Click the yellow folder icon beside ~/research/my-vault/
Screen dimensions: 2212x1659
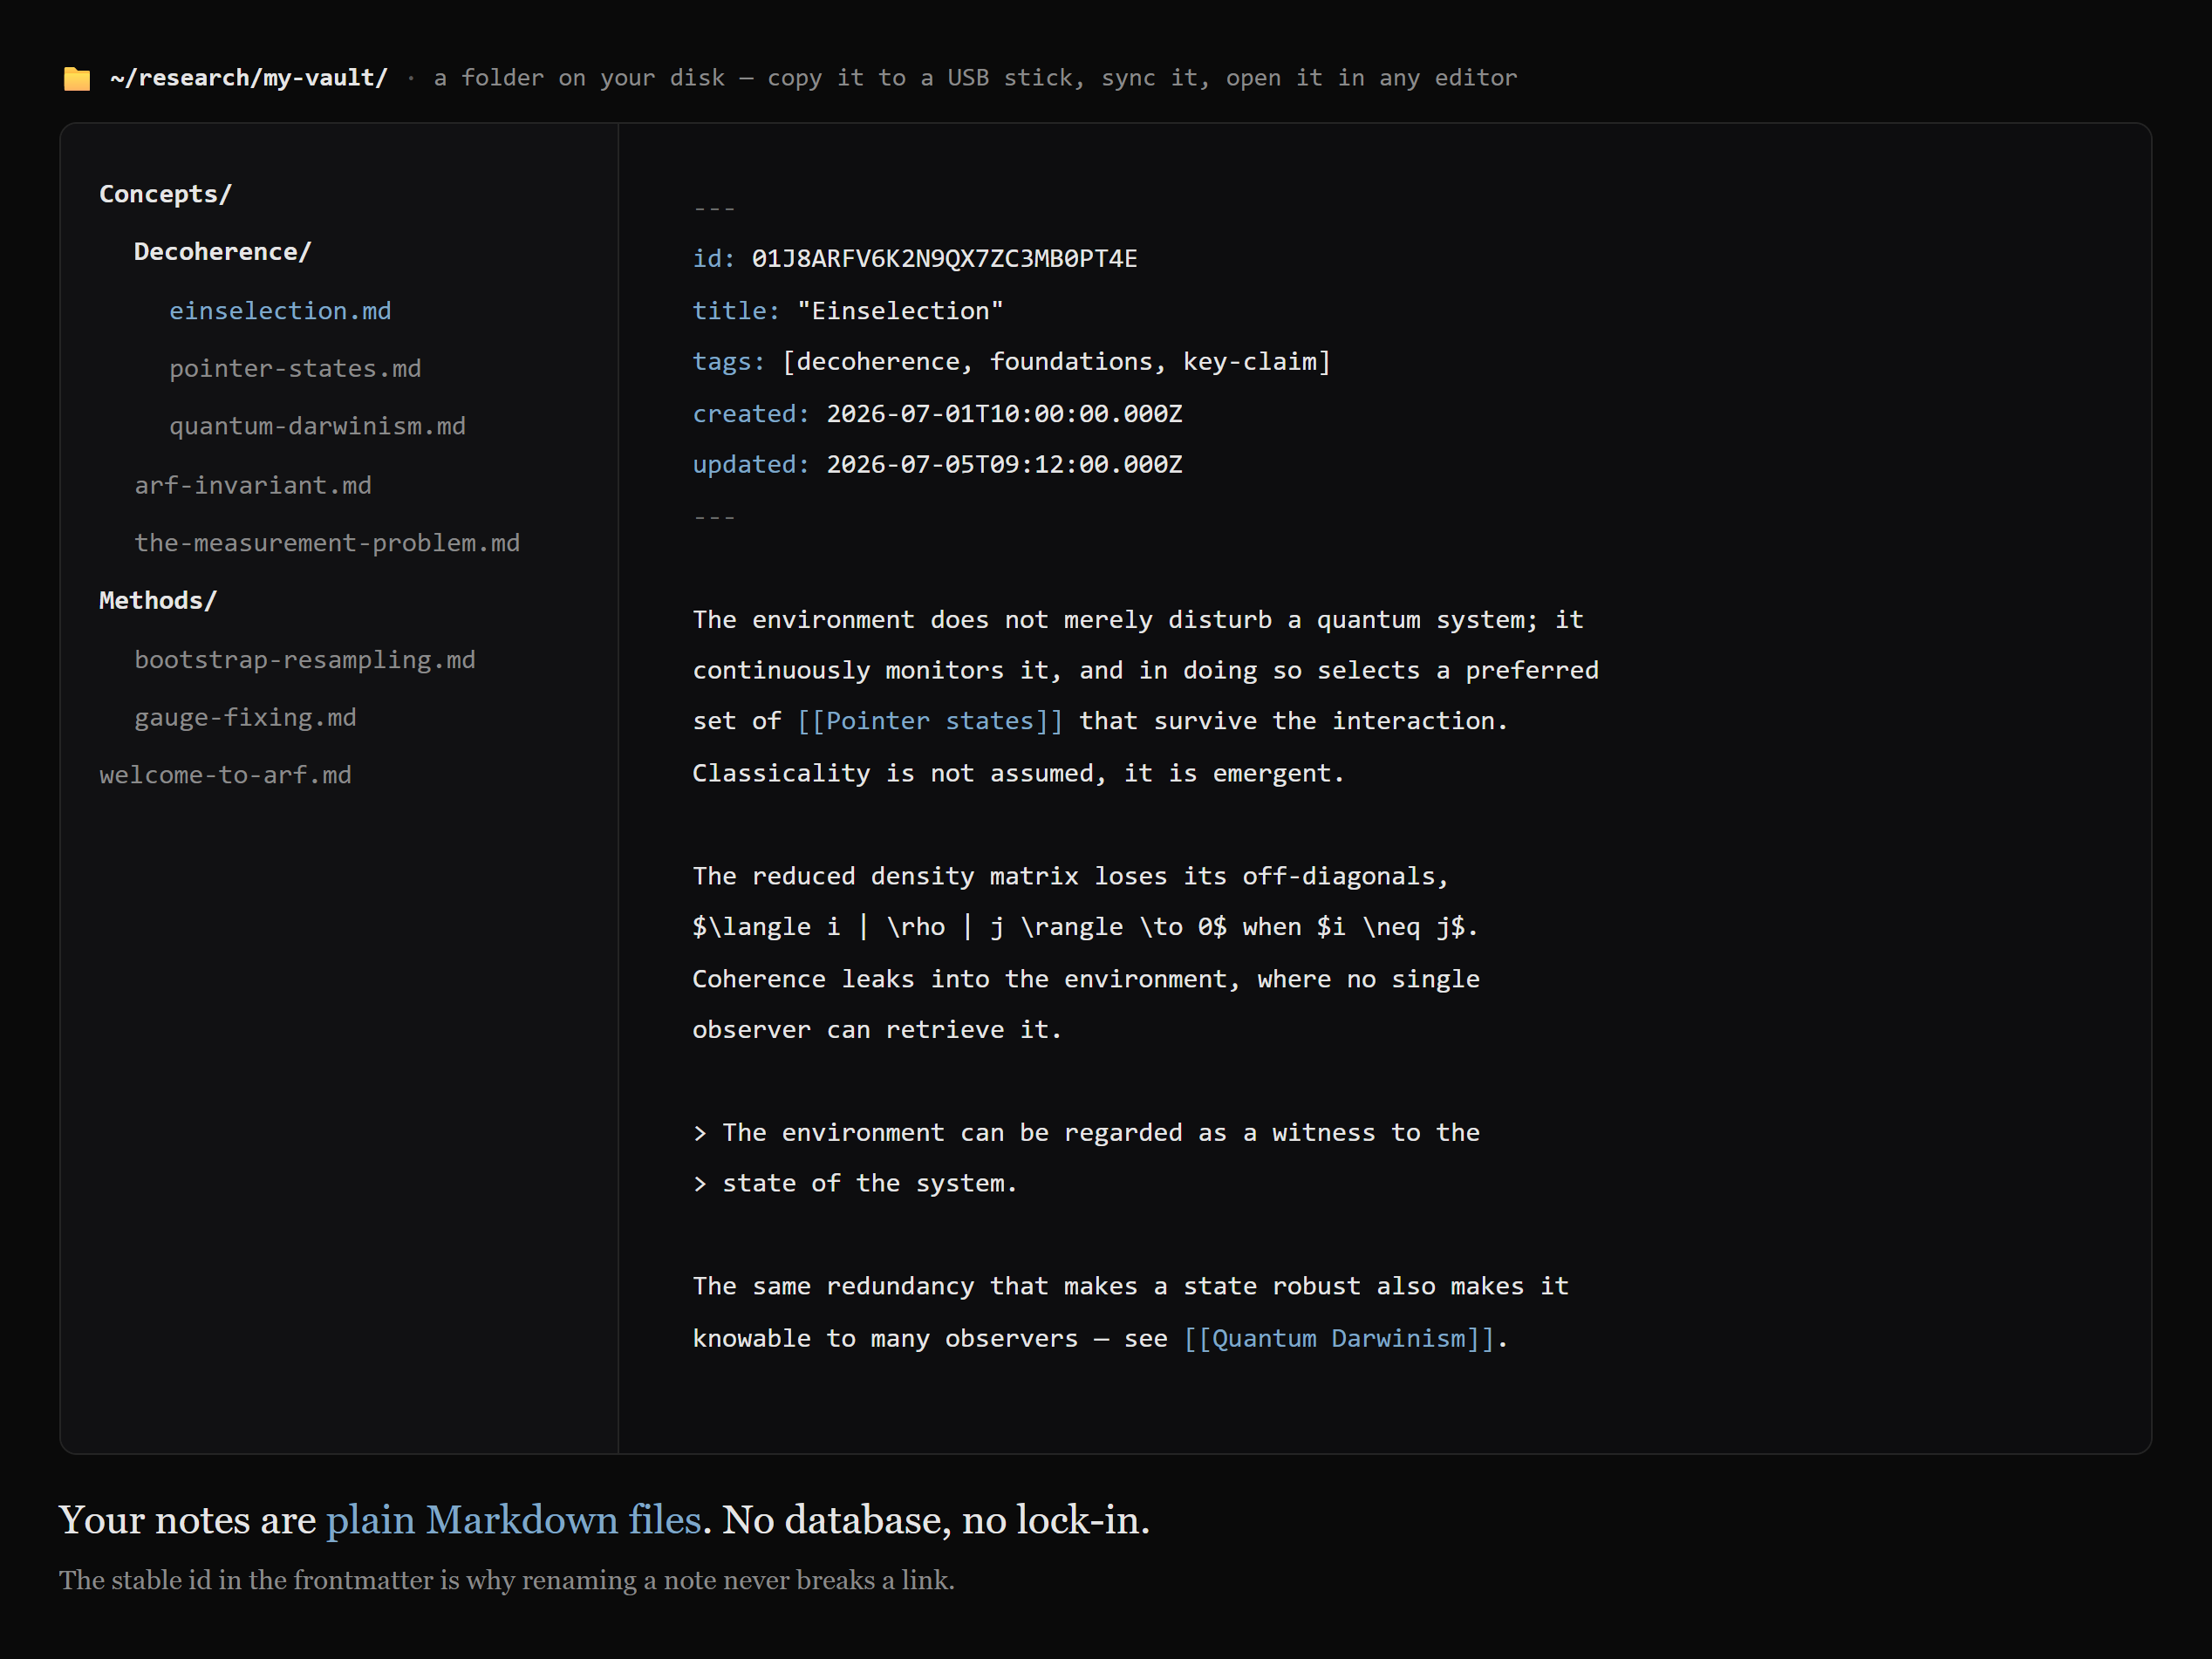[77, 79]
